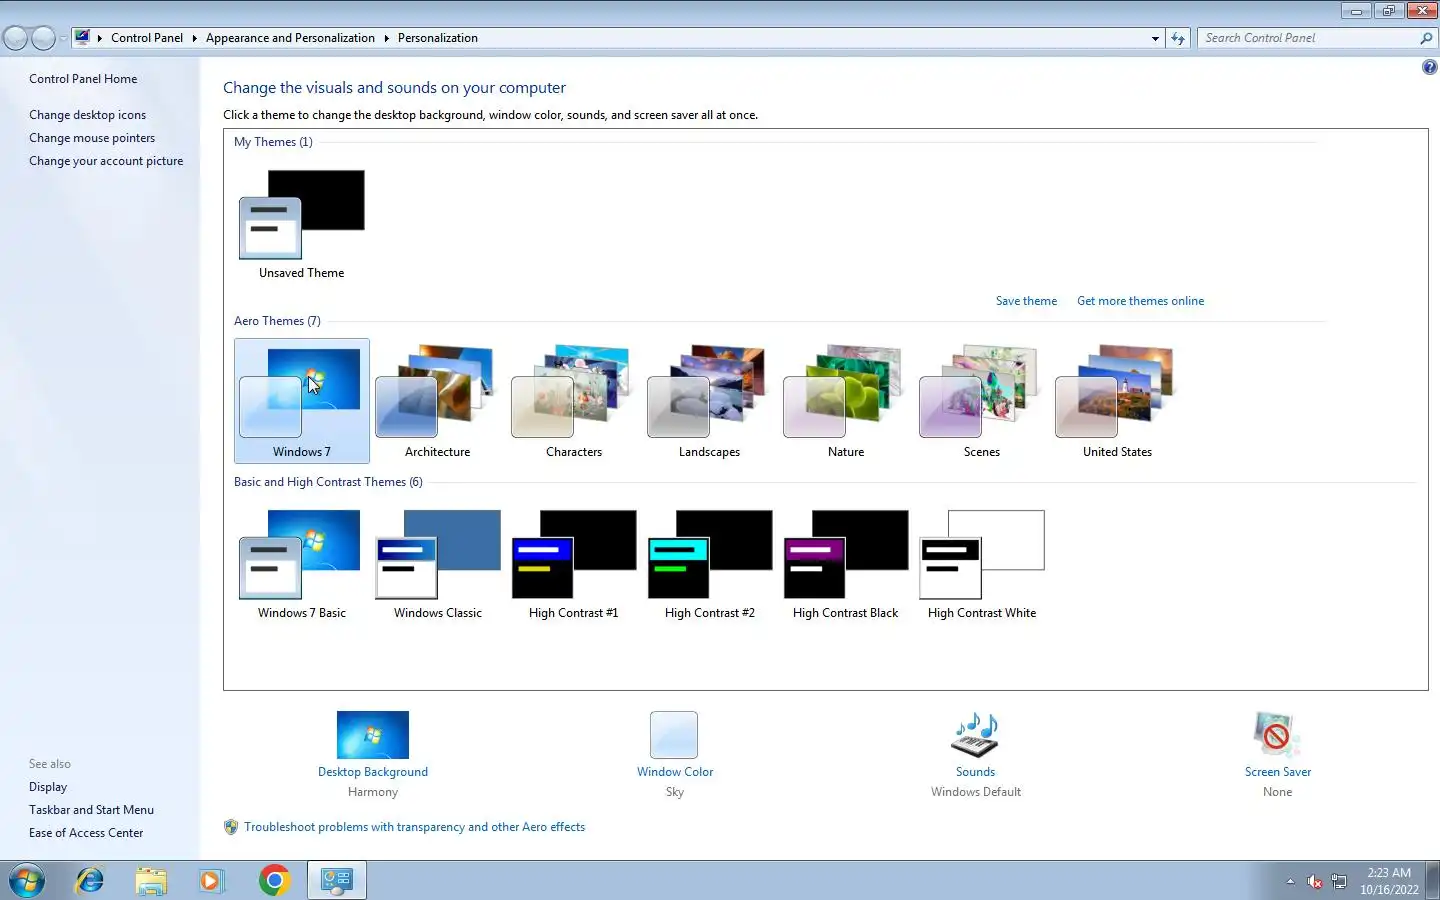This screenshot has height=900, width=1440.
Task: Open the Screen Saver icon
Action: 1277,735
